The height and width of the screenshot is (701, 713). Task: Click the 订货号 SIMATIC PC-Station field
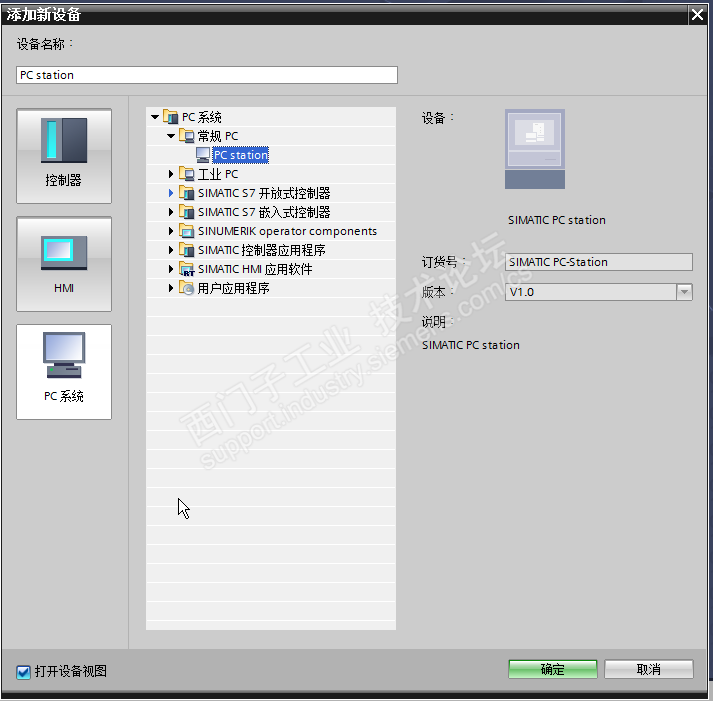click(x=599, y=262)
